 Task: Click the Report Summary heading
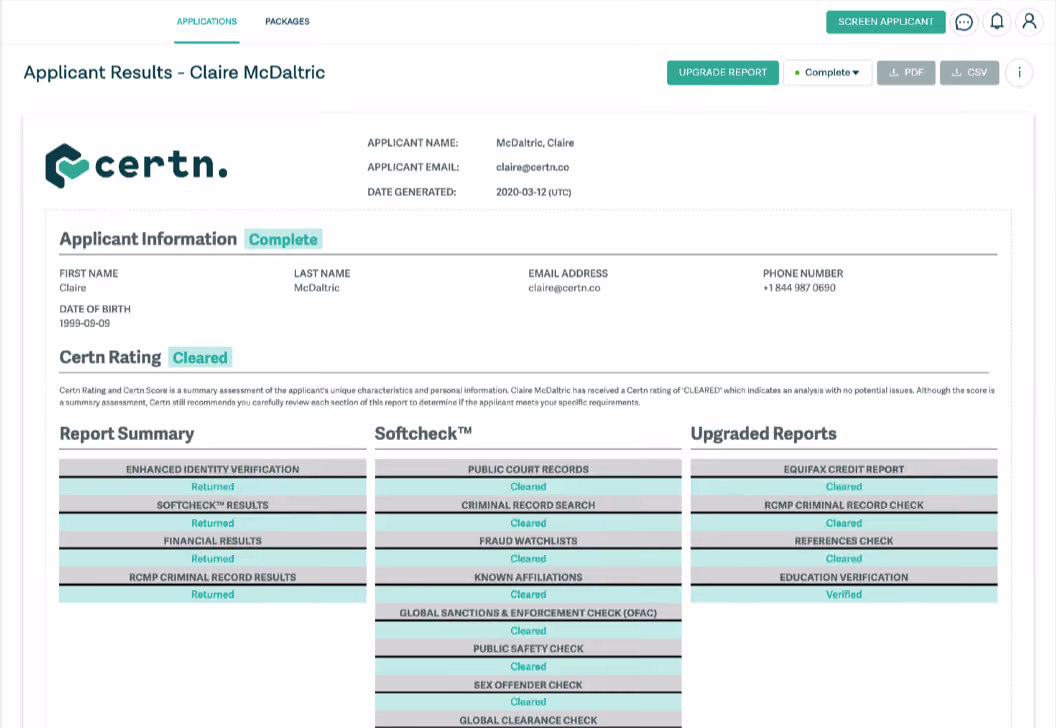pyautogui.click(x=127, y=434)
